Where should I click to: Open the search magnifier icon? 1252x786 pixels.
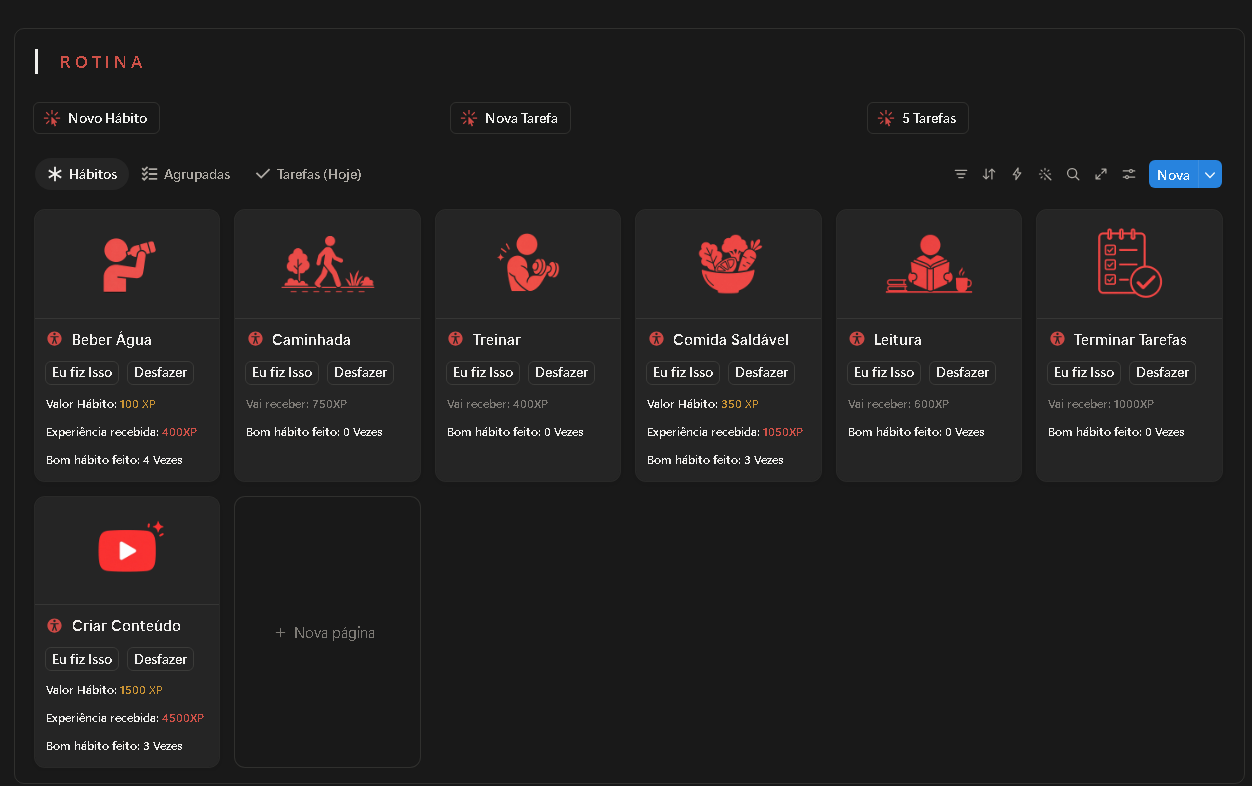click(1073, 174)
